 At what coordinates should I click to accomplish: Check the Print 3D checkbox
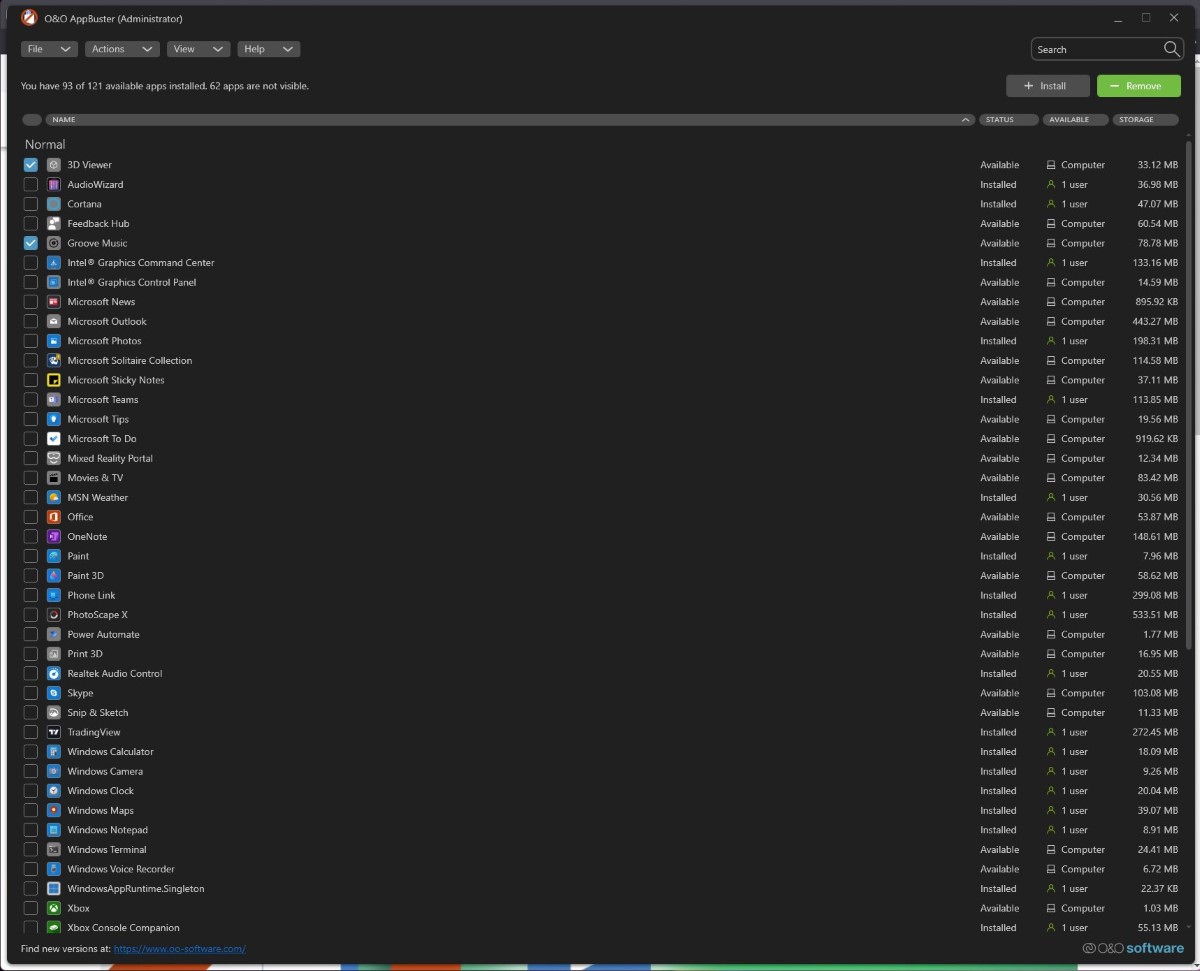pos(31,654)
